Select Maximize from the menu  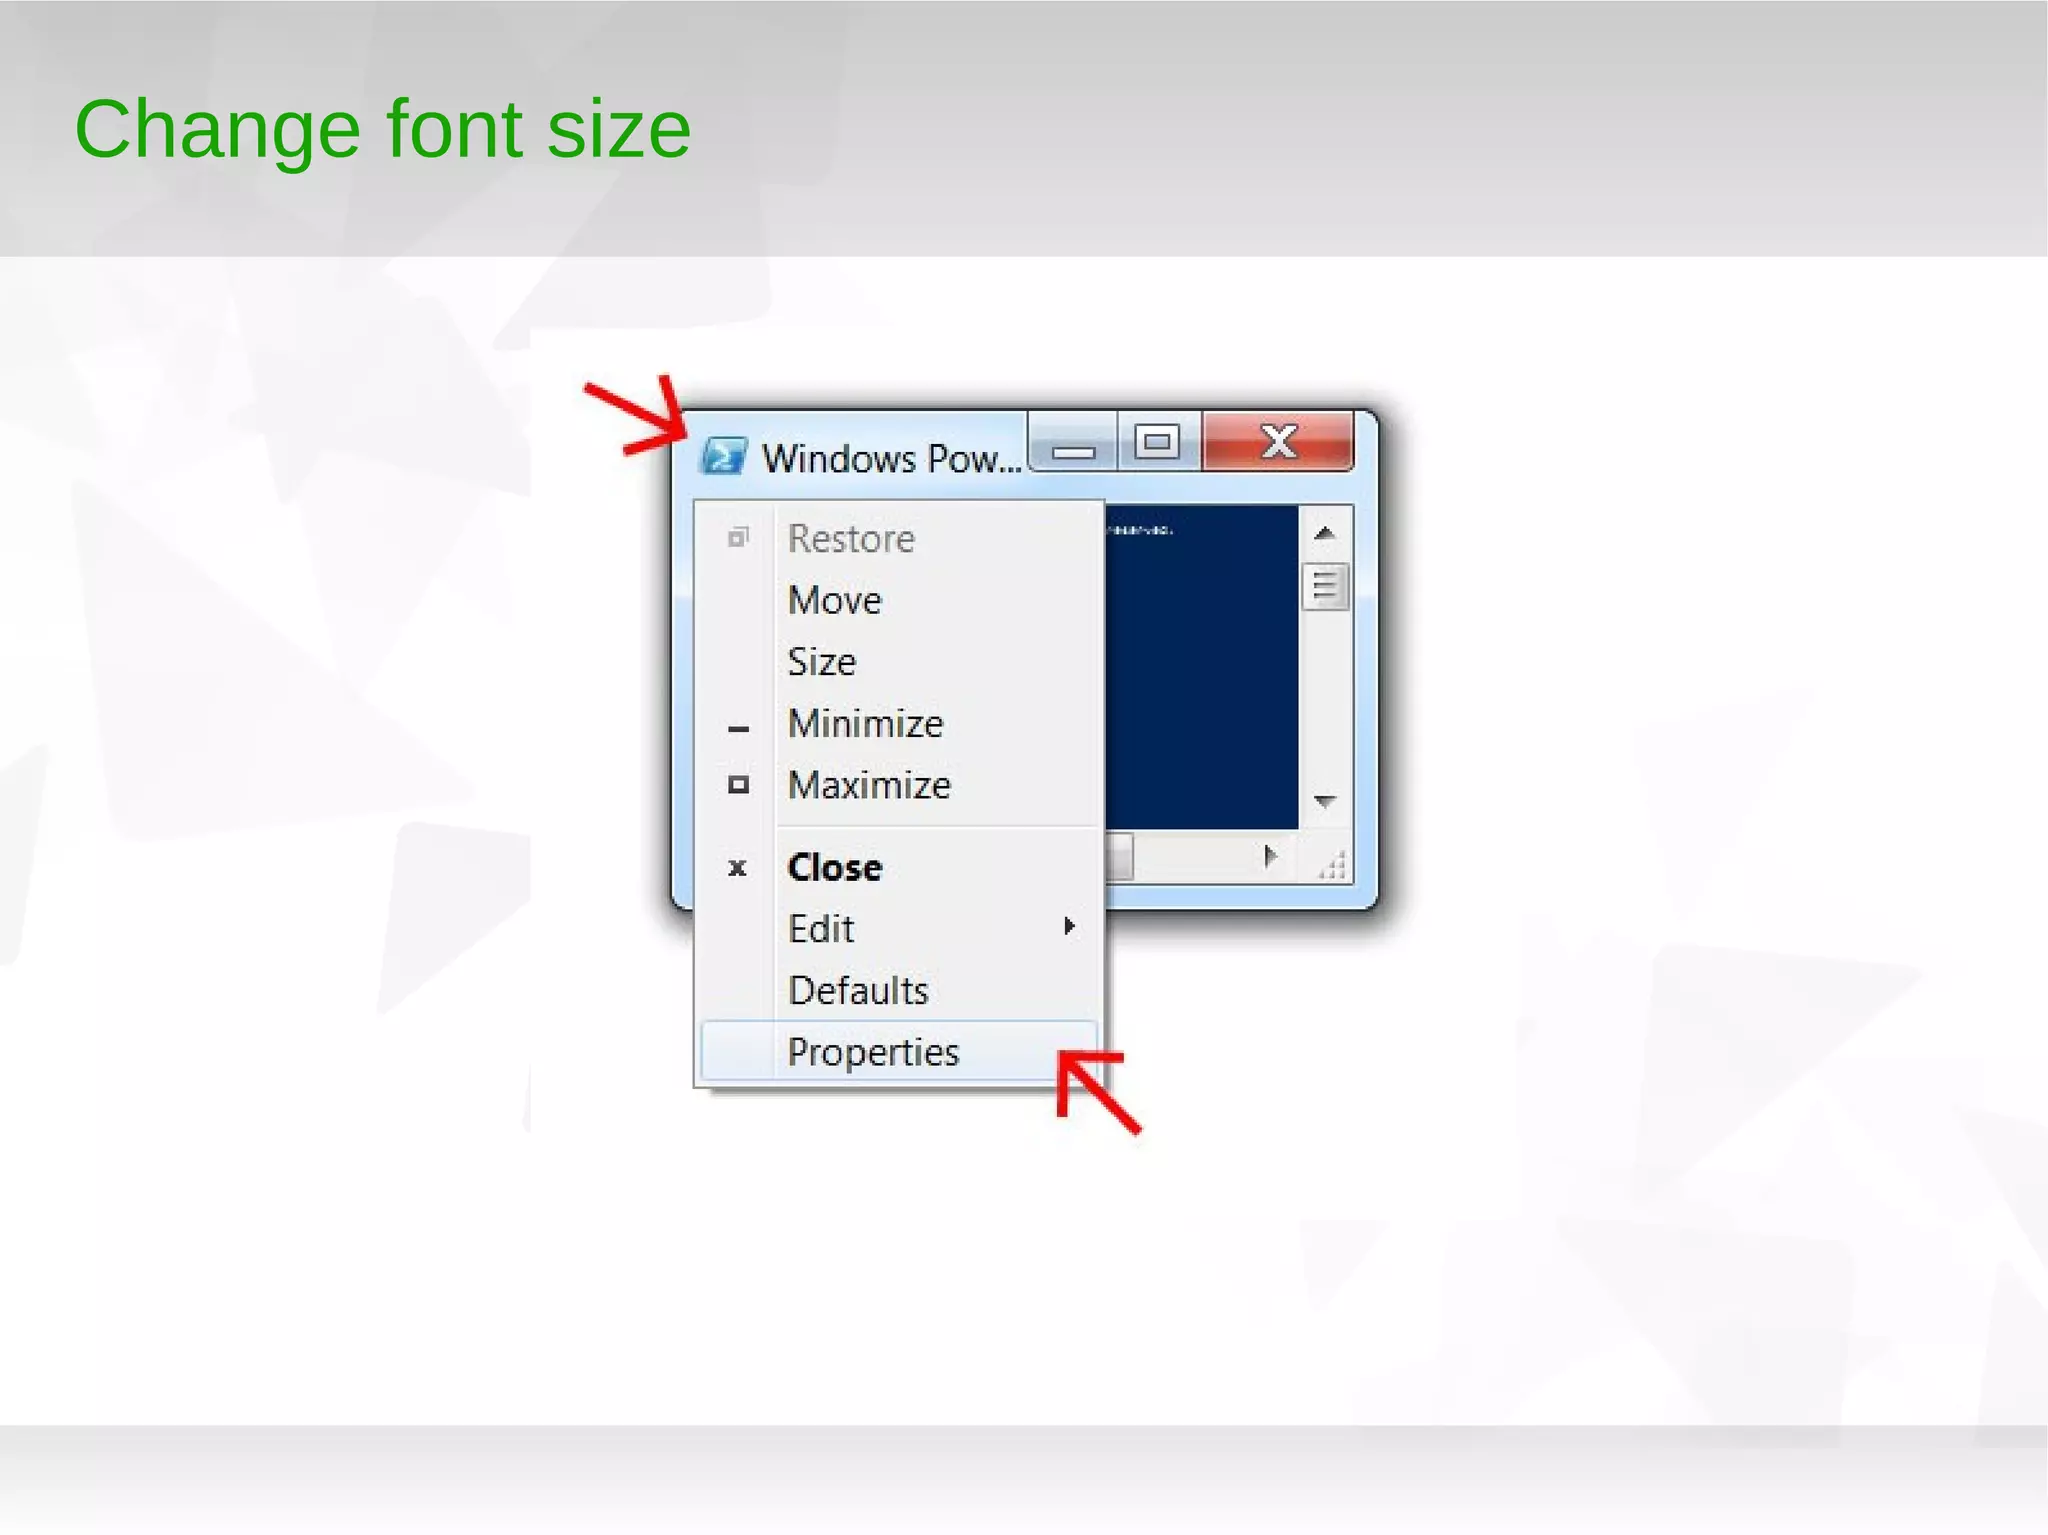899,785
